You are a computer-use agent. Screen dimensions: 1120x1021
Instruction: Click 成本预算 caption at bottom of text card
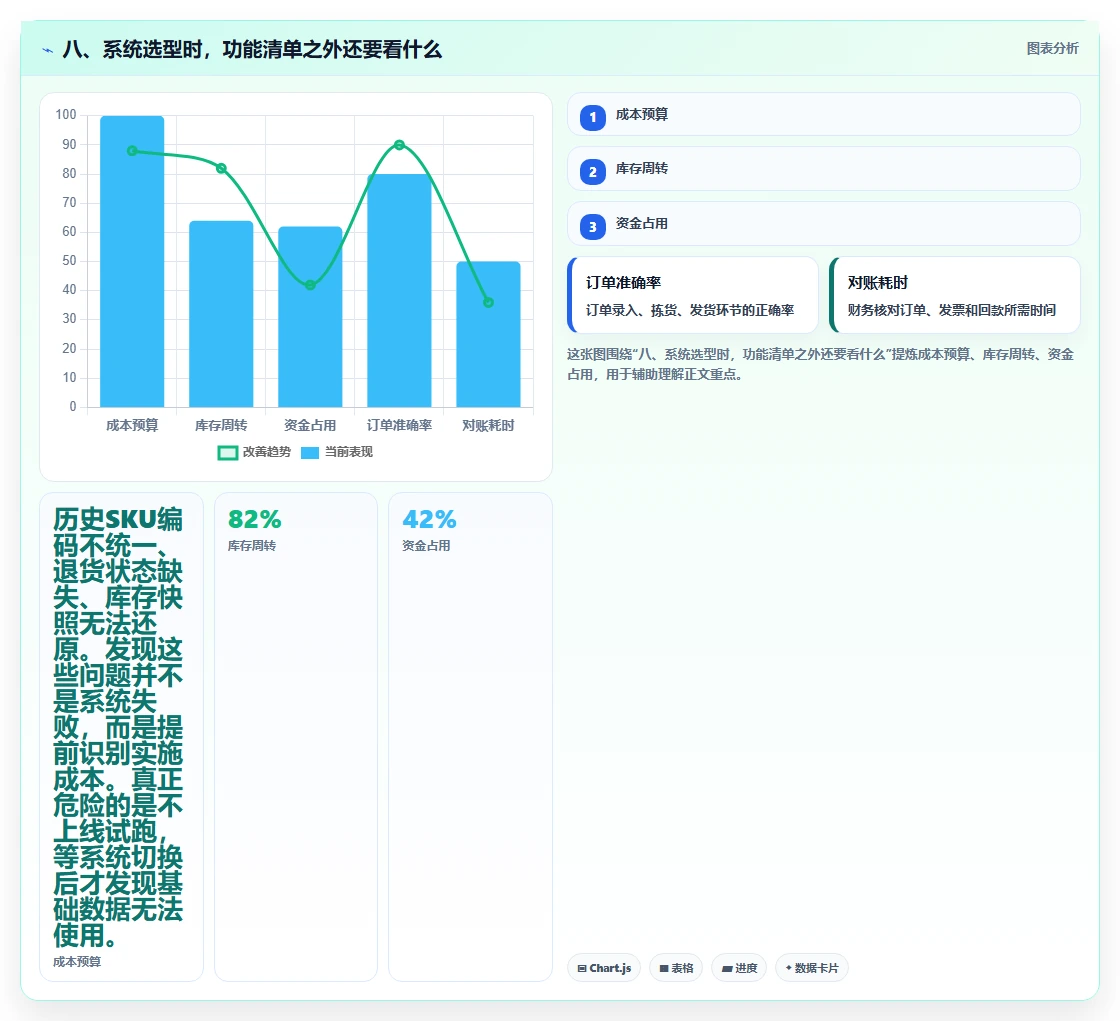click(x=77, y=962)
